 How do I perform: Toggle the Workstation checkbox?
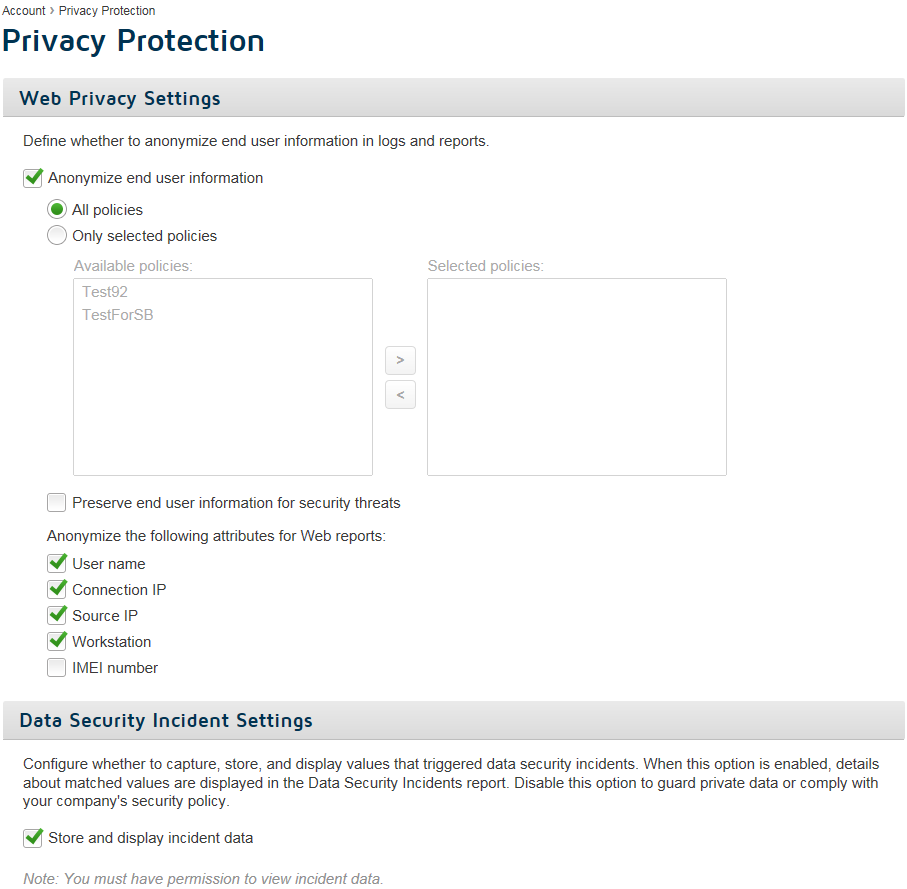point(57,641)
